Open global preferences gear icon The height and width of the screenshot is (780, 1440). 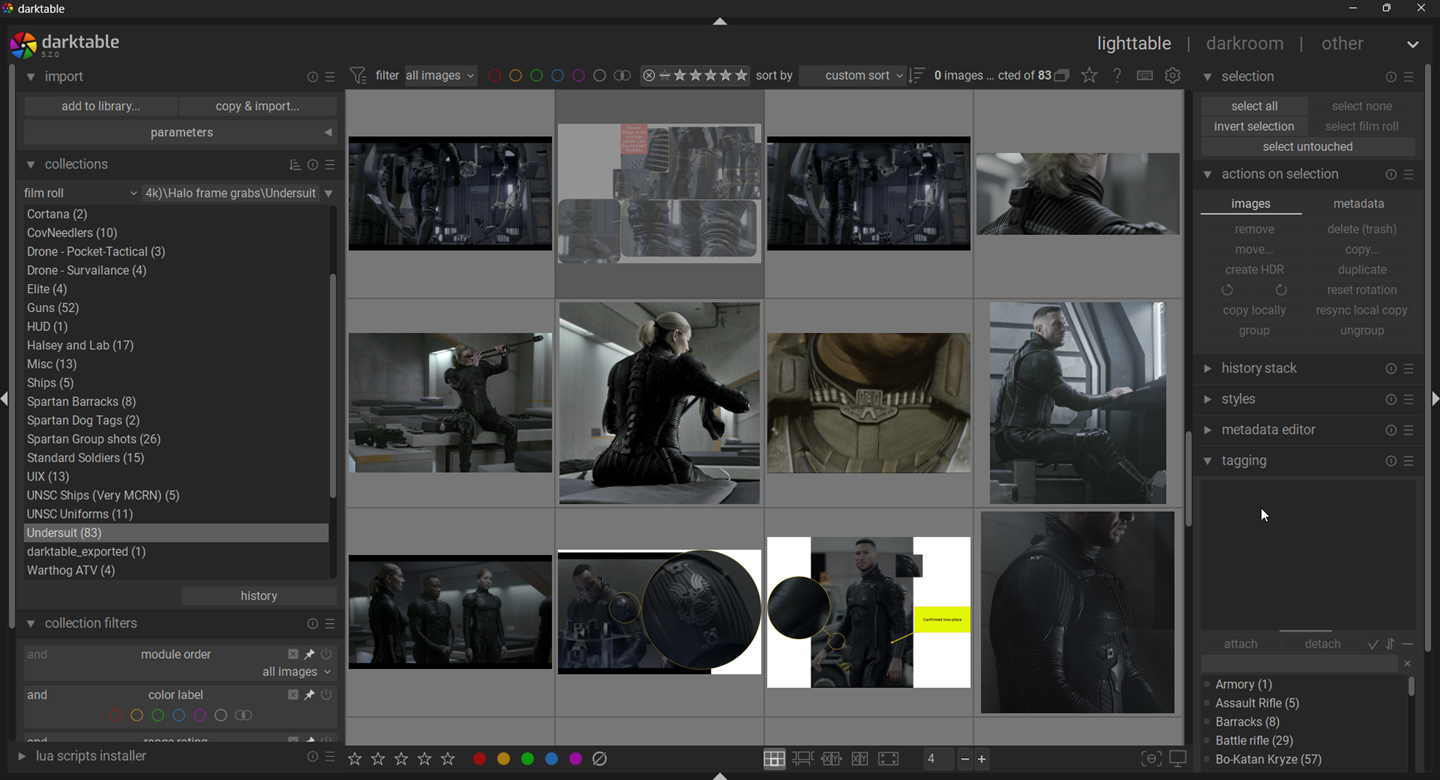(x=1173, y=76)
